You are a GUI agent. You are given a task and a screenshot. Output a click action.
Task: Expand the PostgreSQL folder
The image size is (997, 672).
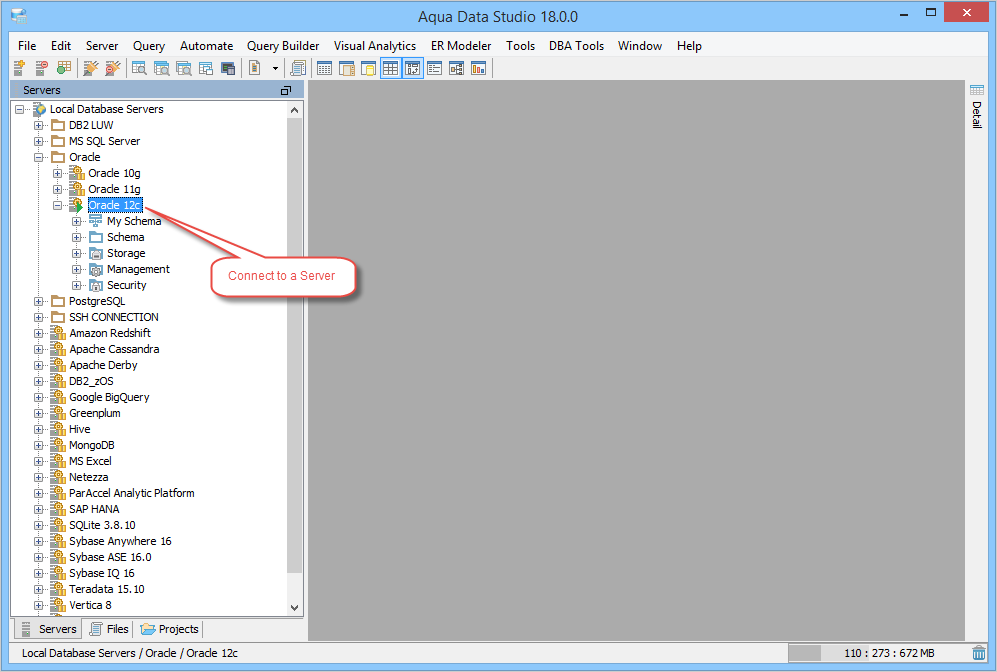point(39,301)
